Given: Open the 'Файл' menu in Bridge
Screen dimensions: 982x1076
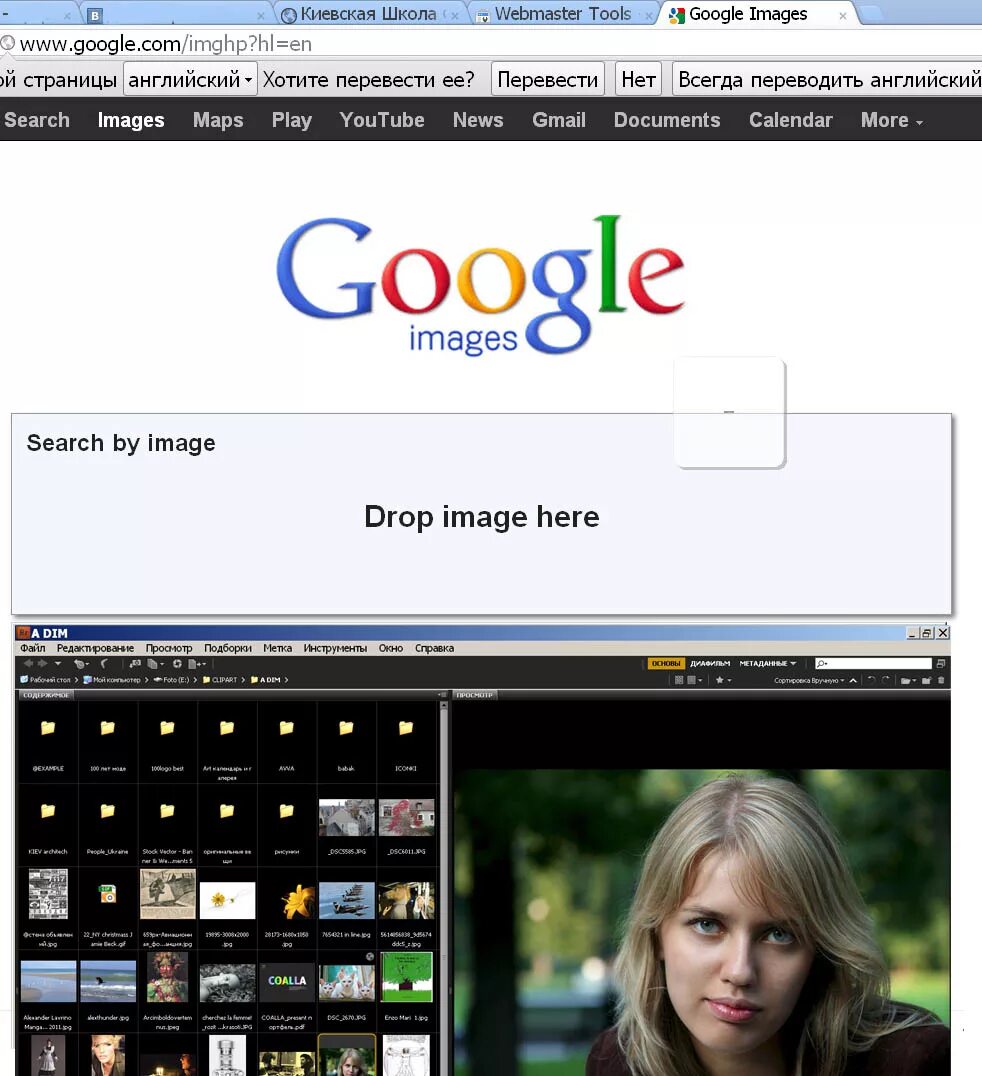Looking at the screenshot, I should 32,648.
